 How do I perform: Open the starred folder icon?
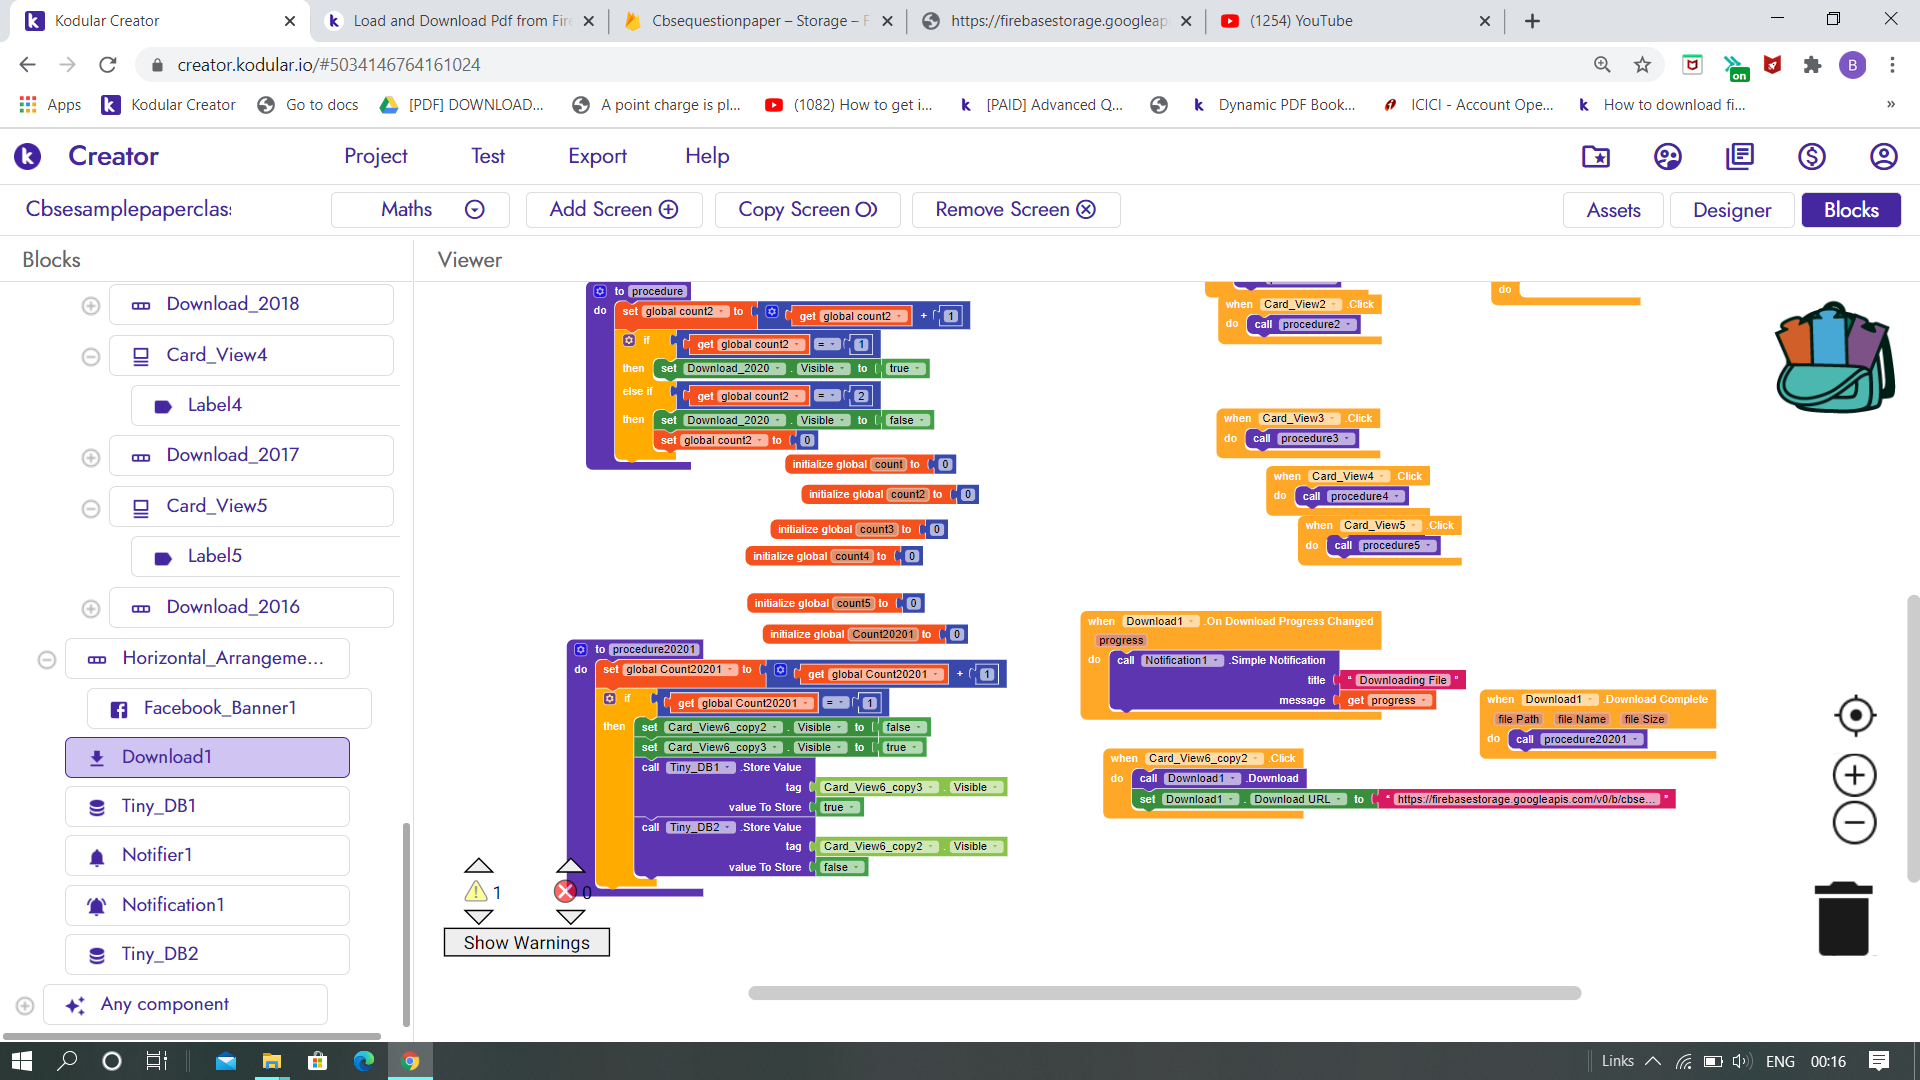pyautogui.click(x=1595, y=156)
